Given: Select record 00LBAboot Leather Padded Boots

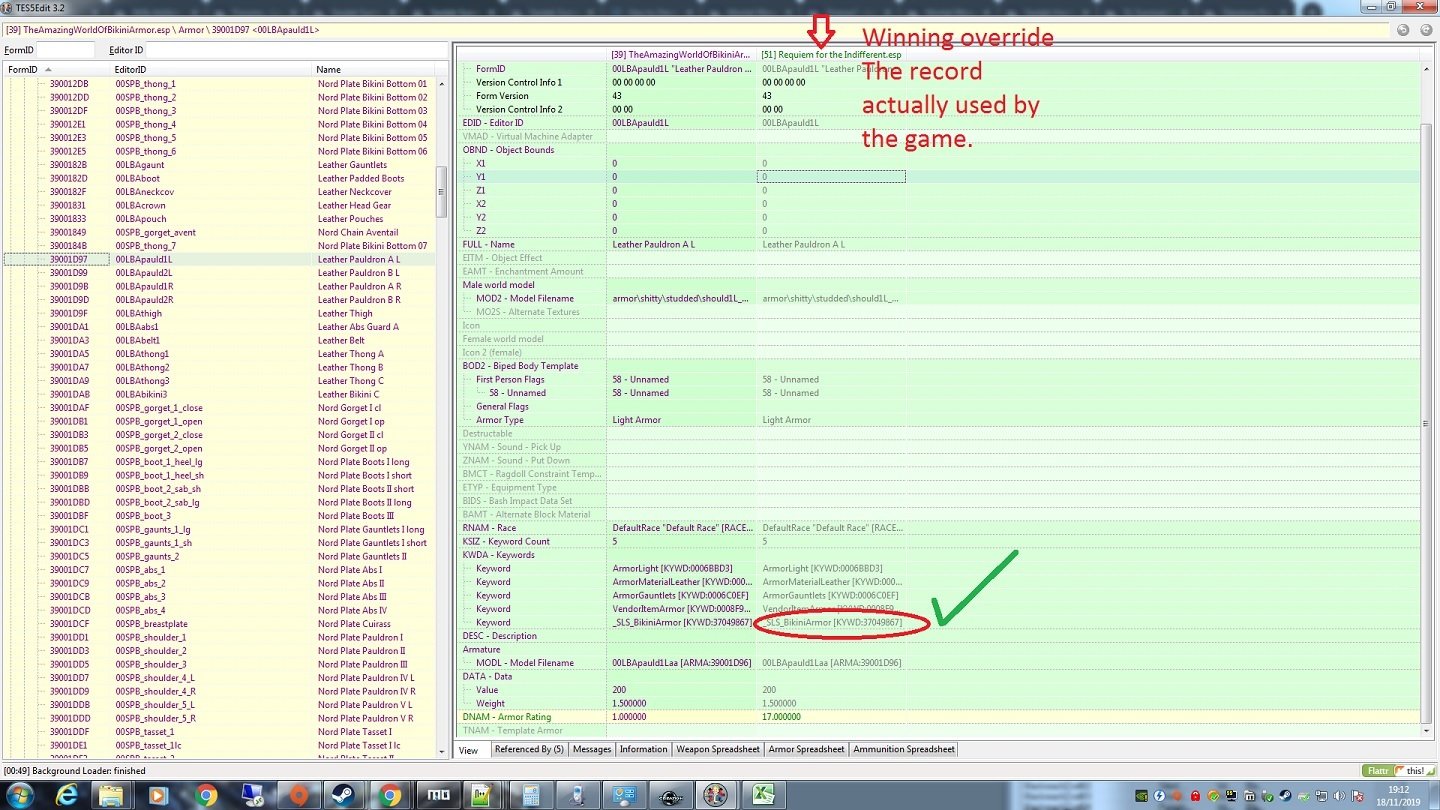Looking at the screenshot, I should 218,178.
